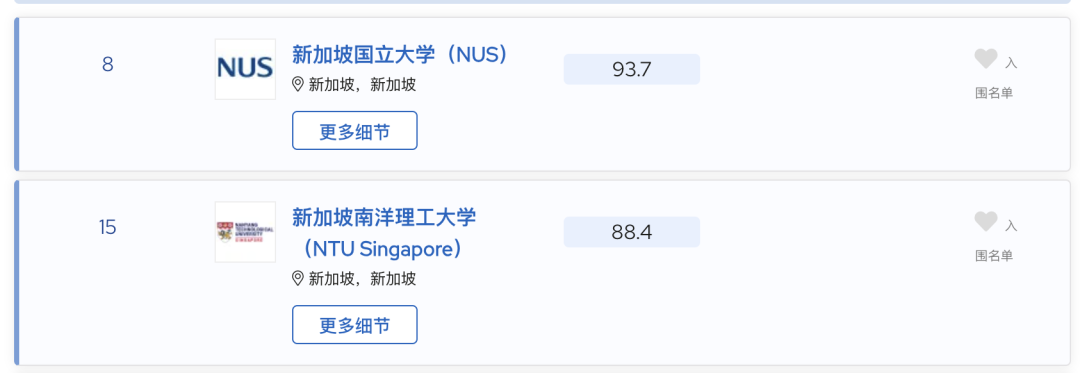Click rank number 8
Viewport: 1080px width, 373px height.
[x=107, y=65]
